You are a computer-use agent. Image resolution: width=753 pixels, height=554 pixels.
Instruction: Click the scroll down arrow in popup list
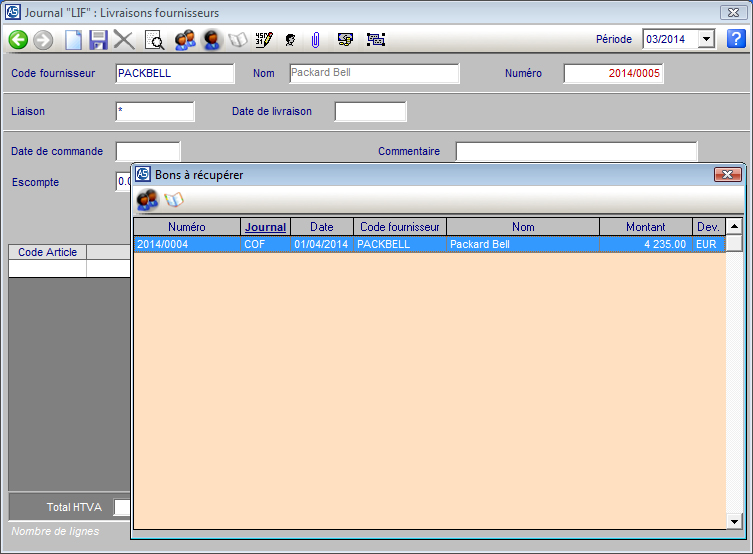[734, 521]
